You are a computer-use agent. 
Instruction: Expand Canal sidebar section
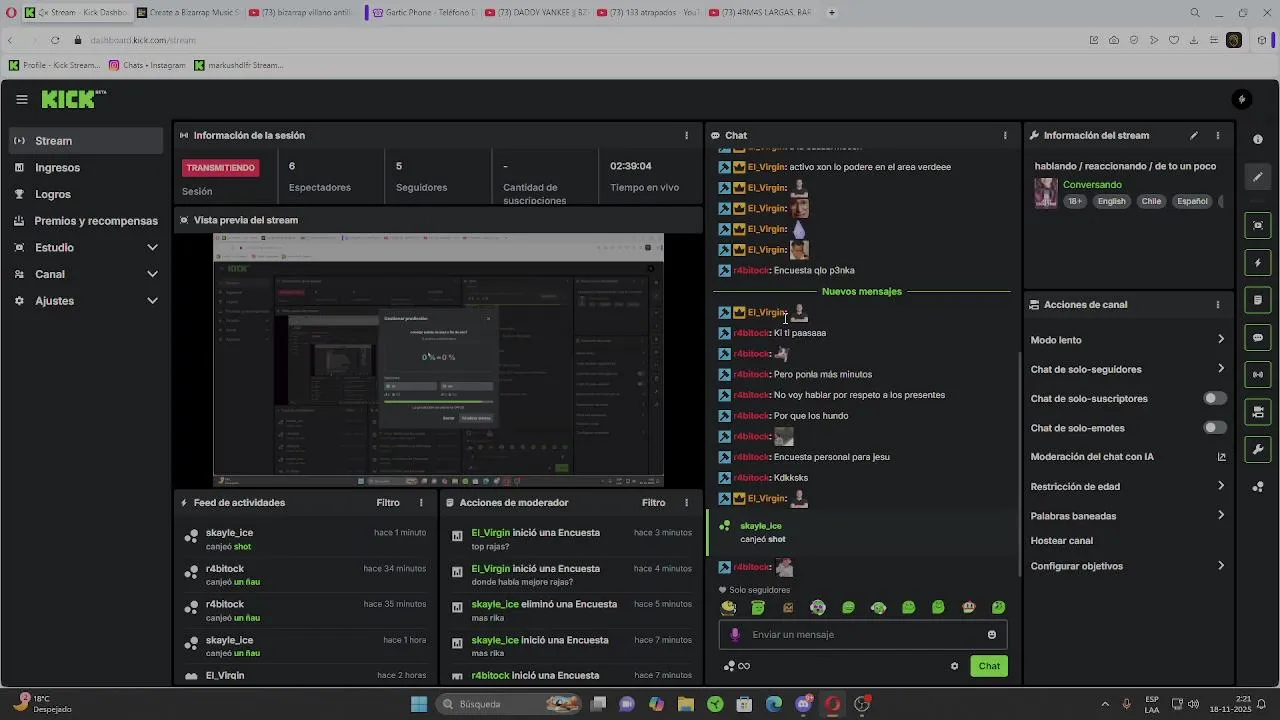coord(86,274)
